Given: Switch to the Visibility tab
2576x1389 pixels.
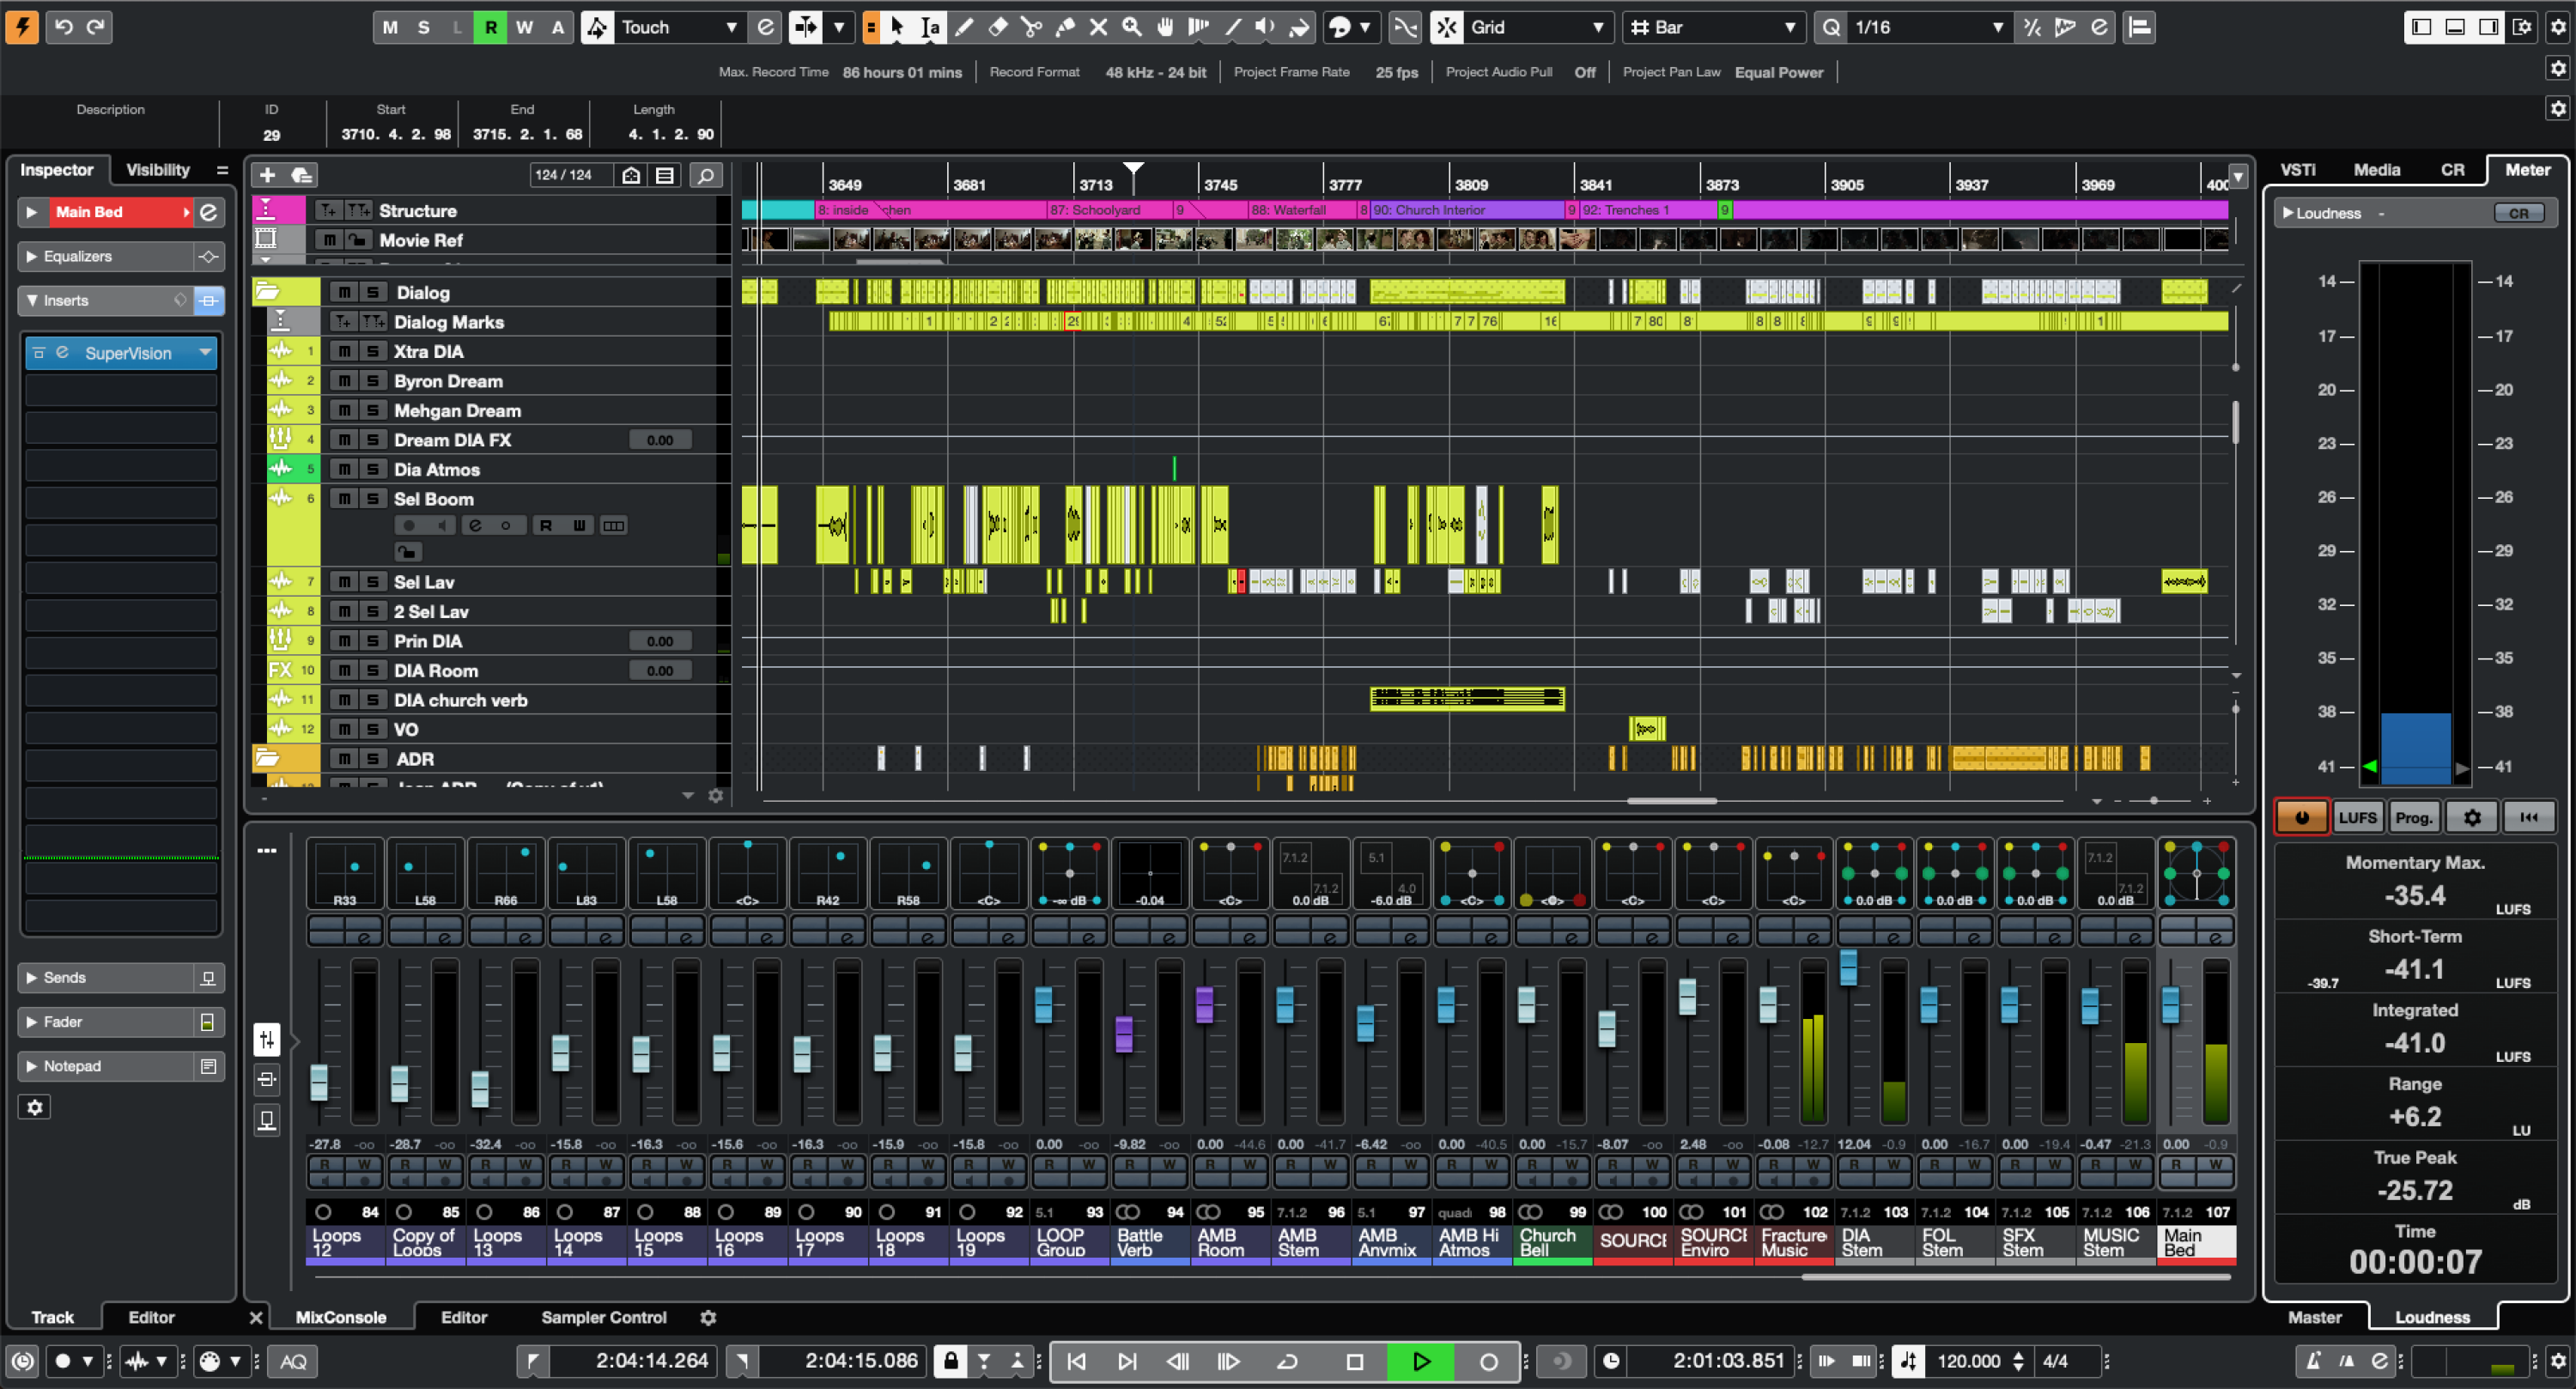Looking at the screenshot, I should click(x=157, y=170).
